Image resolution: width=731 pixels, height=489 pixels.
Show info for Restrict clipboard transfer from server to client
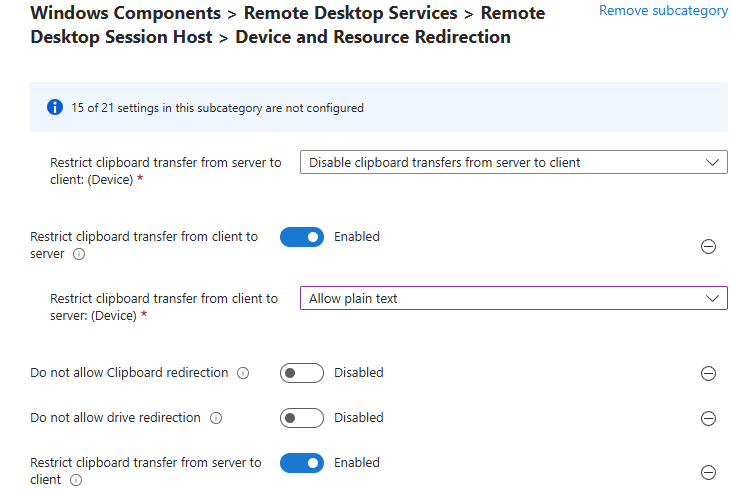(76, 480)
